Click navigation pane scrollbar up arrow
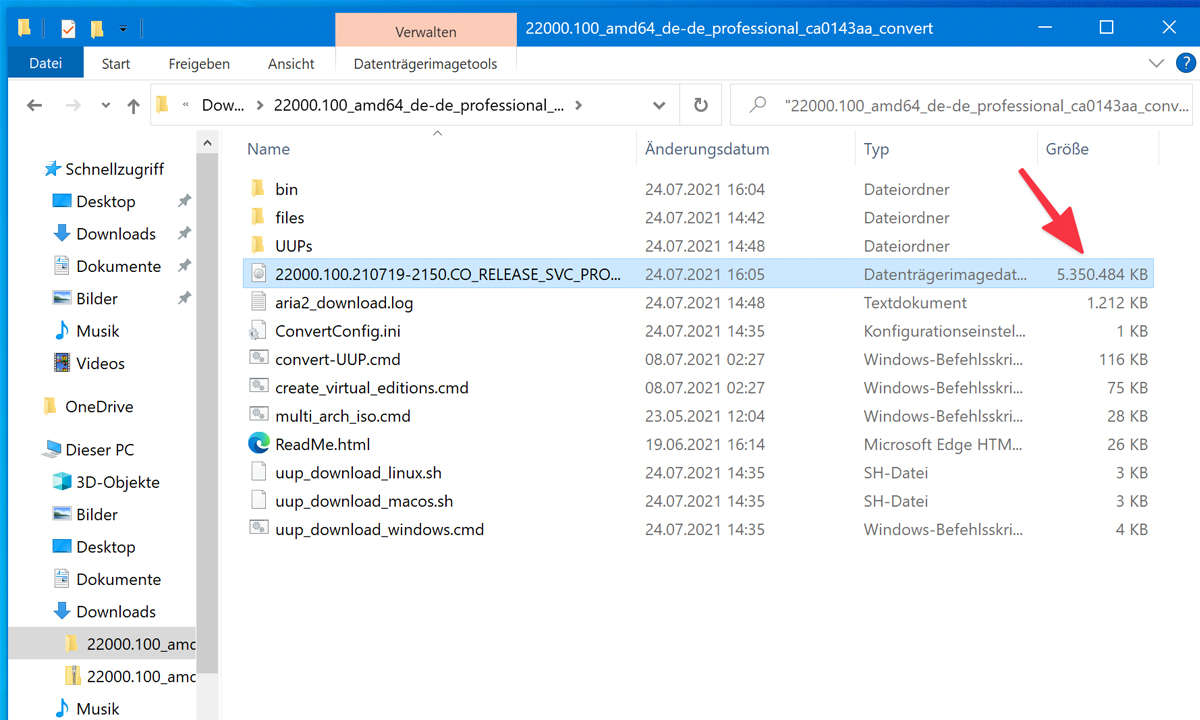 tap(207, 144)
